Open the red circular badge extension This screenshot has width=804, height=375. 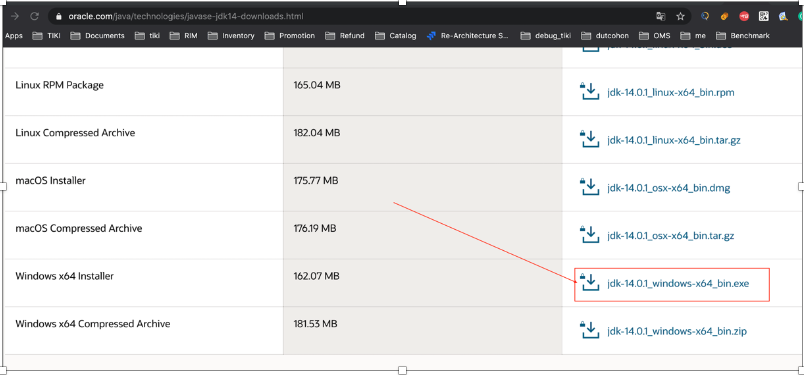click(x=744, y=16)
